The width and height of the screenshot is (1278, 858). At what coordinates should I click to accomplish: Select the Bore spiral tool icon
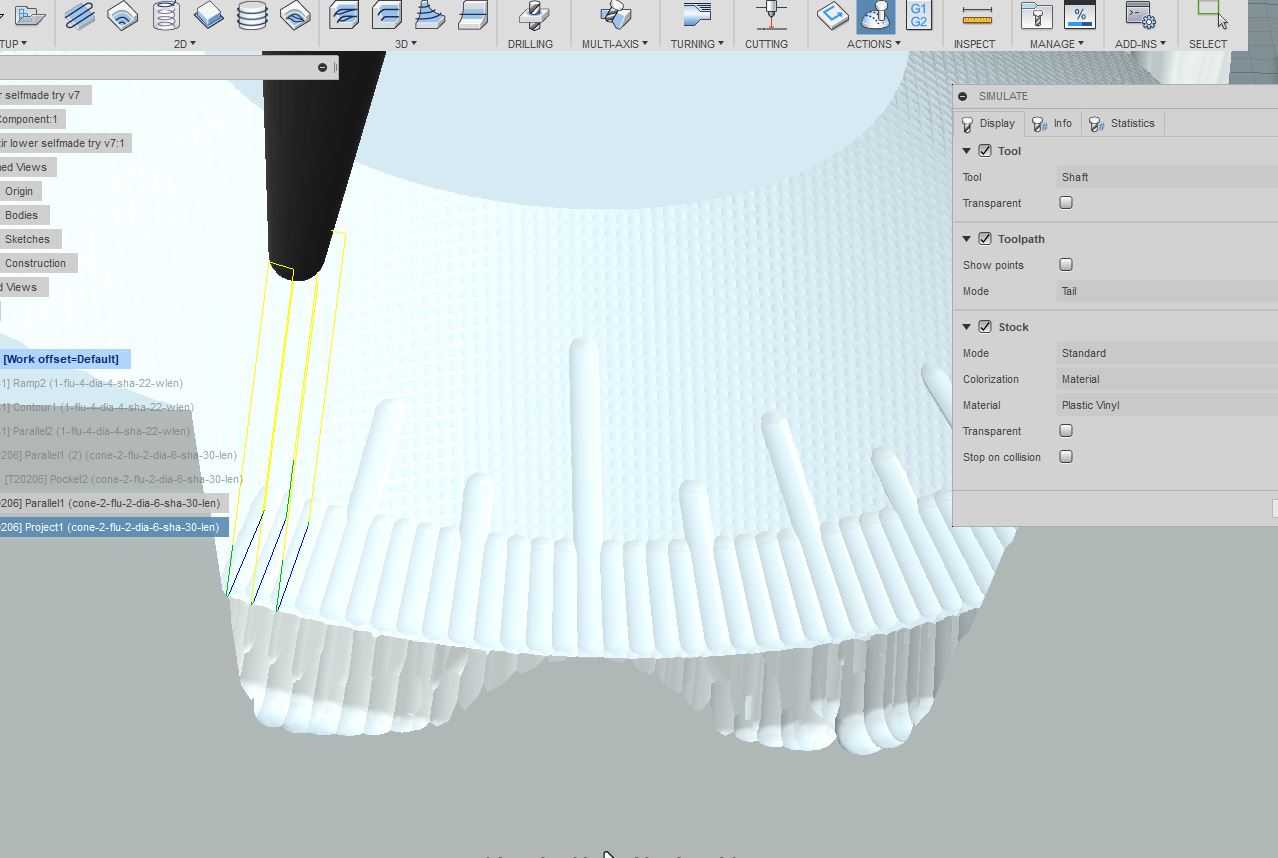click(166, 15)
